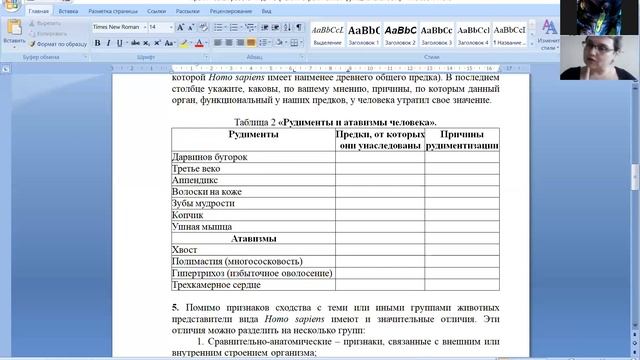Open the Paragraph (Абзац) dialog launcher
The height and width of the screenshot is (360, 640).
pyautogui.click(x=302, y=58)
